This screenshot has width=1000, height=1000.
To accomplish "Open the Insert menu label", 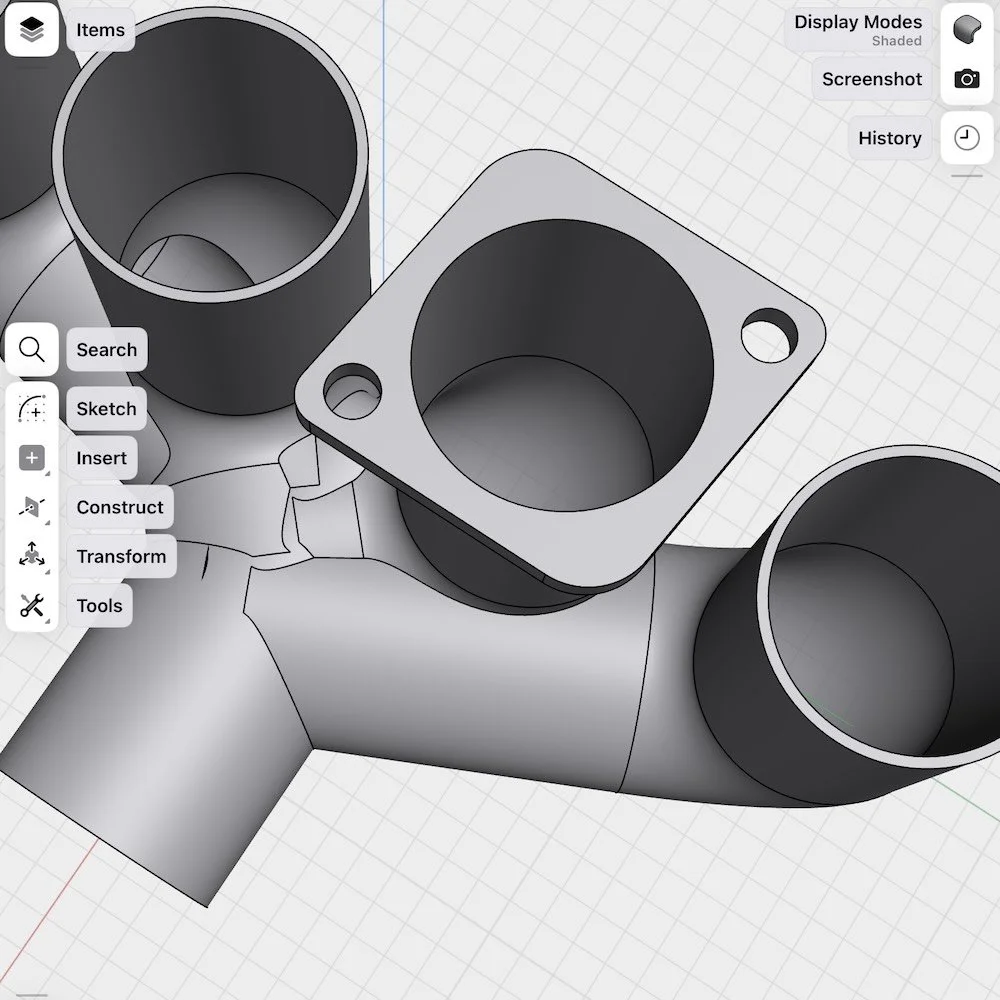I will (101, 458).
